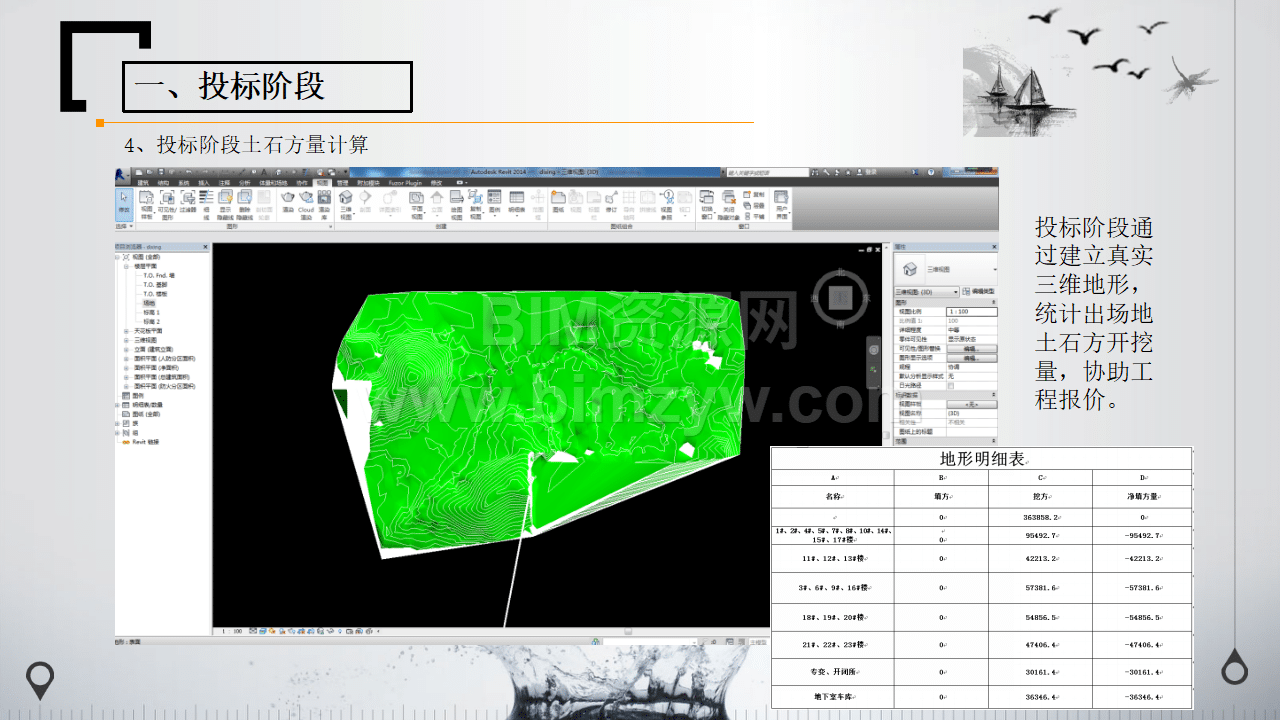Switch to 管理 ribbon tab

click(342, 183)
